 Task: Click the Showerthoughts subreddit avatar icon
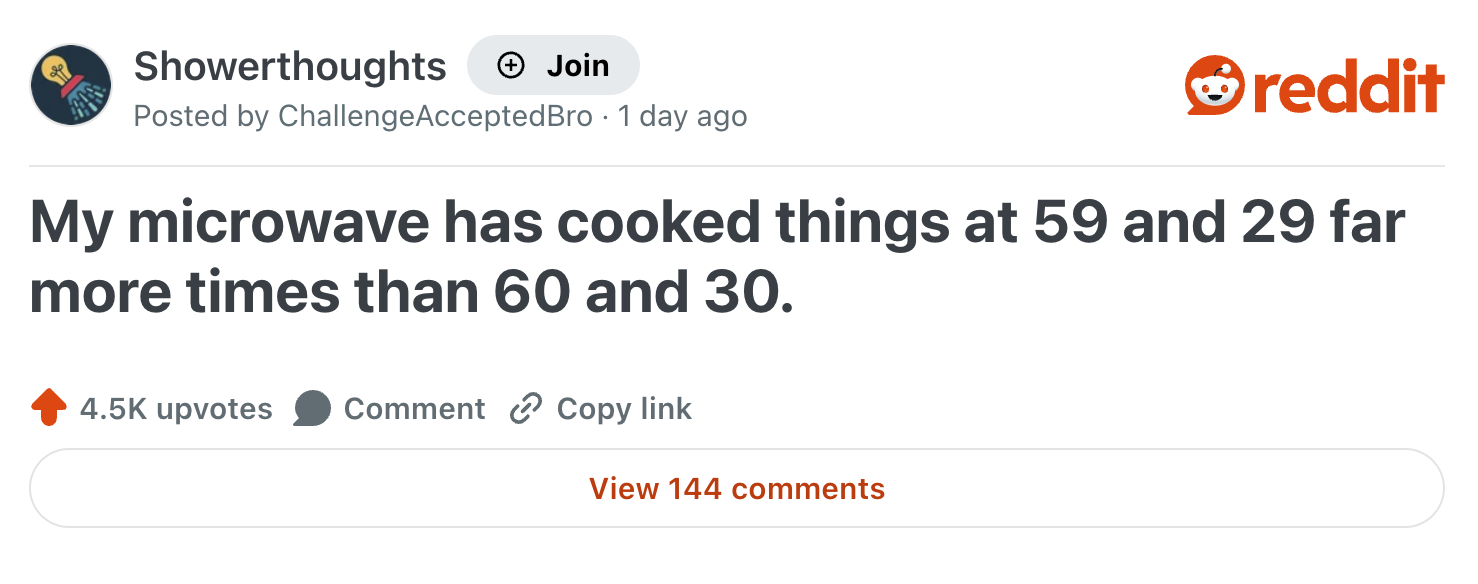pos(70,85)
